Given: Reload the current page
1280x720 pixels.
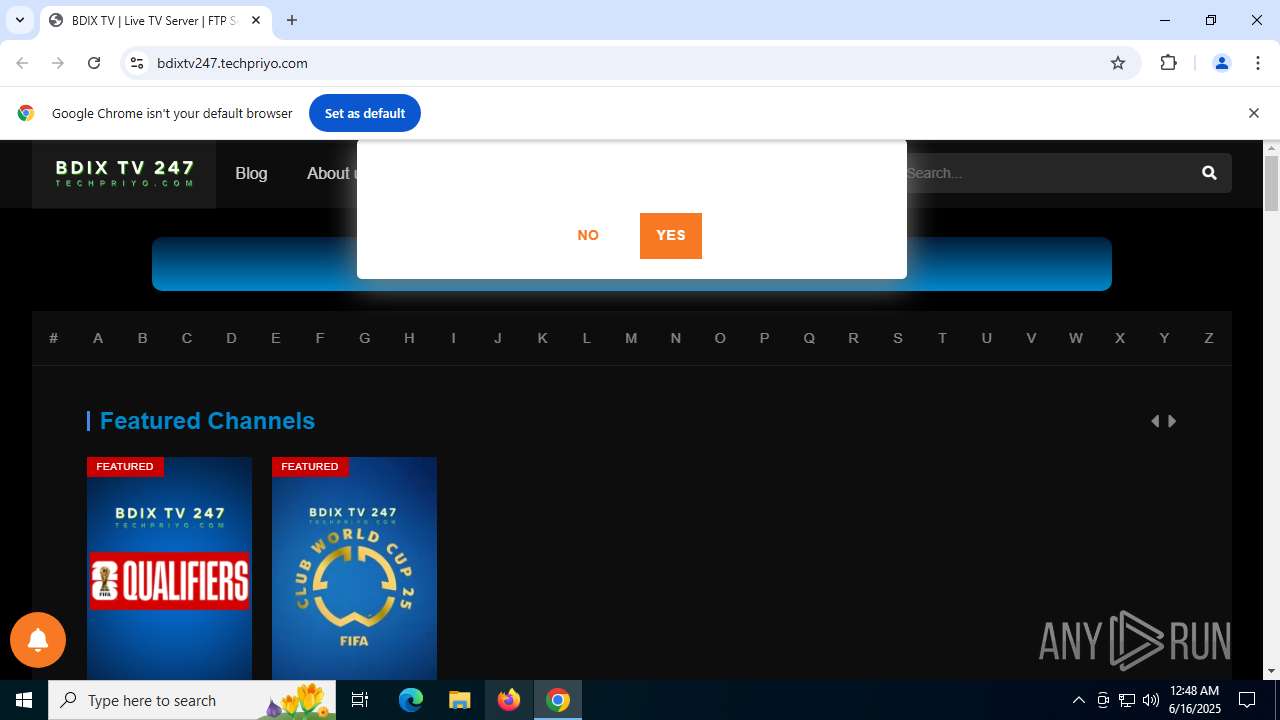Looking at the screenshot, I should [94, 63].
